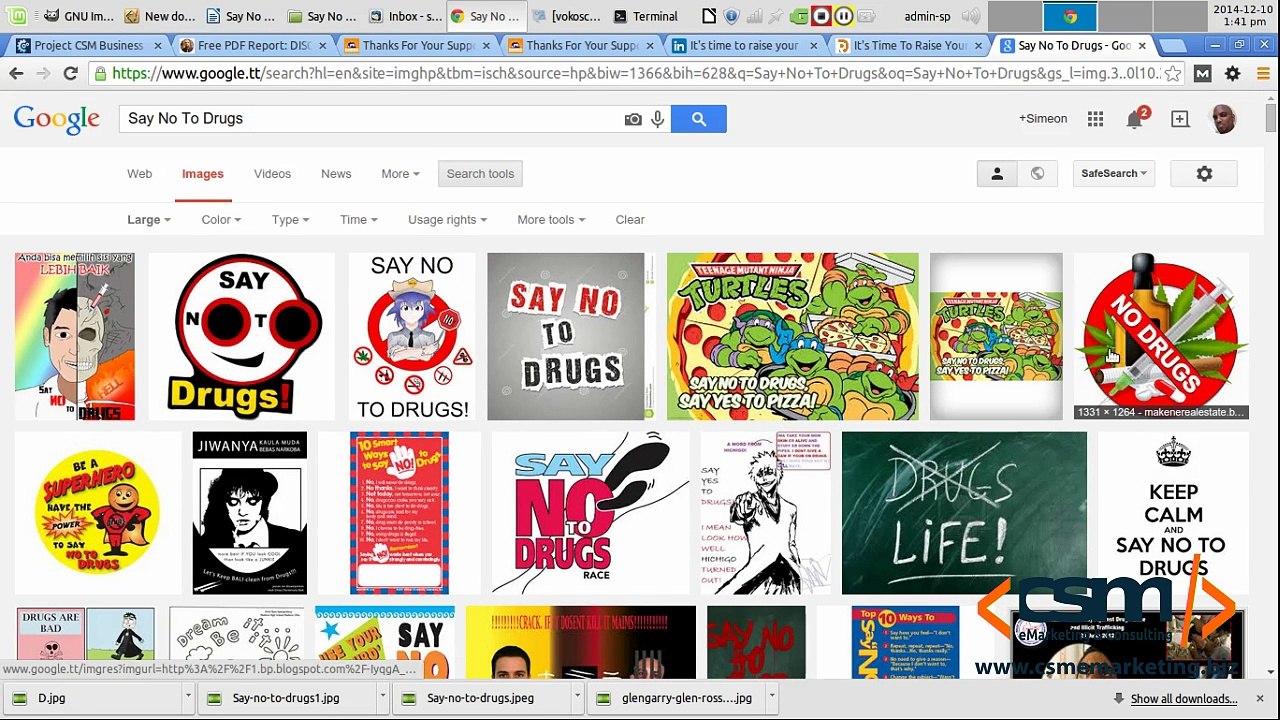Click the Google logo
This screenshot has height=720, width=1280.
[x=57, y=119]
